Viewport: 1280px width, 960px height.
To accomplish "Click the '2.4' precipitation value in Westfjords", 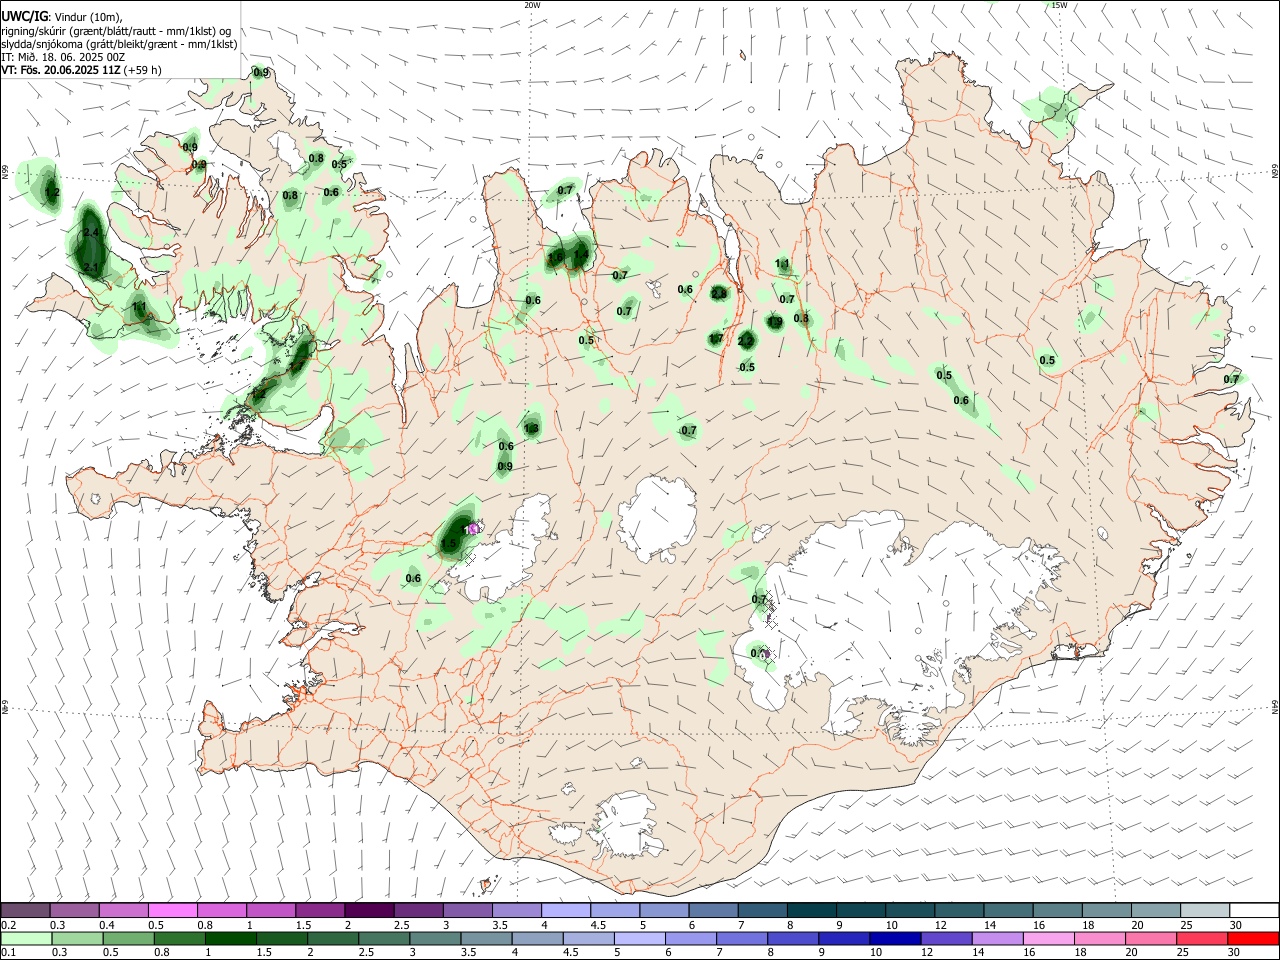I will pyautogui.click(x=91, y=232).
